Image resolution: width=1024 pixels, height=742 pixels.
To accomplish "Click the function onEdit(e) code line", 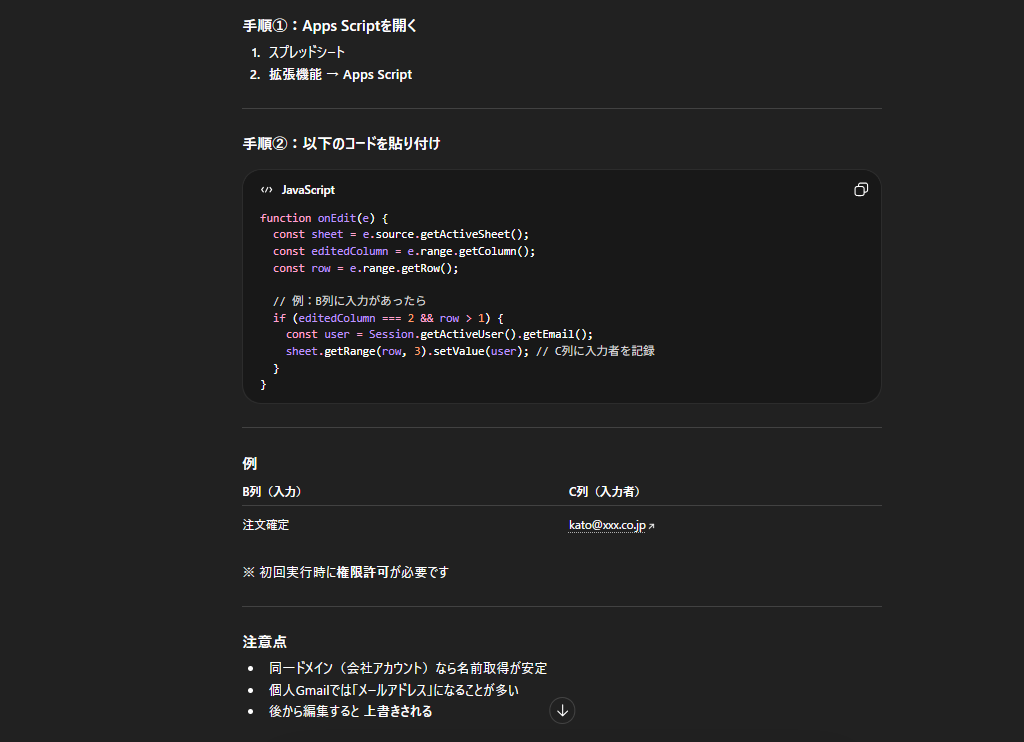I will coord(323,218).
